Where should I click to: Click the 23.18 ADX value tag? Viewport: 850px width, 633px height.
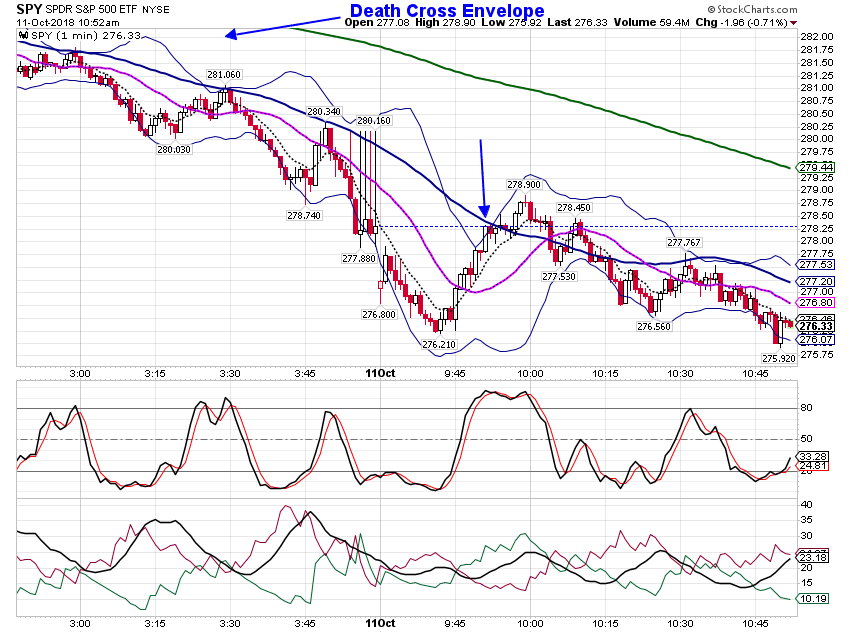tap(812, 557)
